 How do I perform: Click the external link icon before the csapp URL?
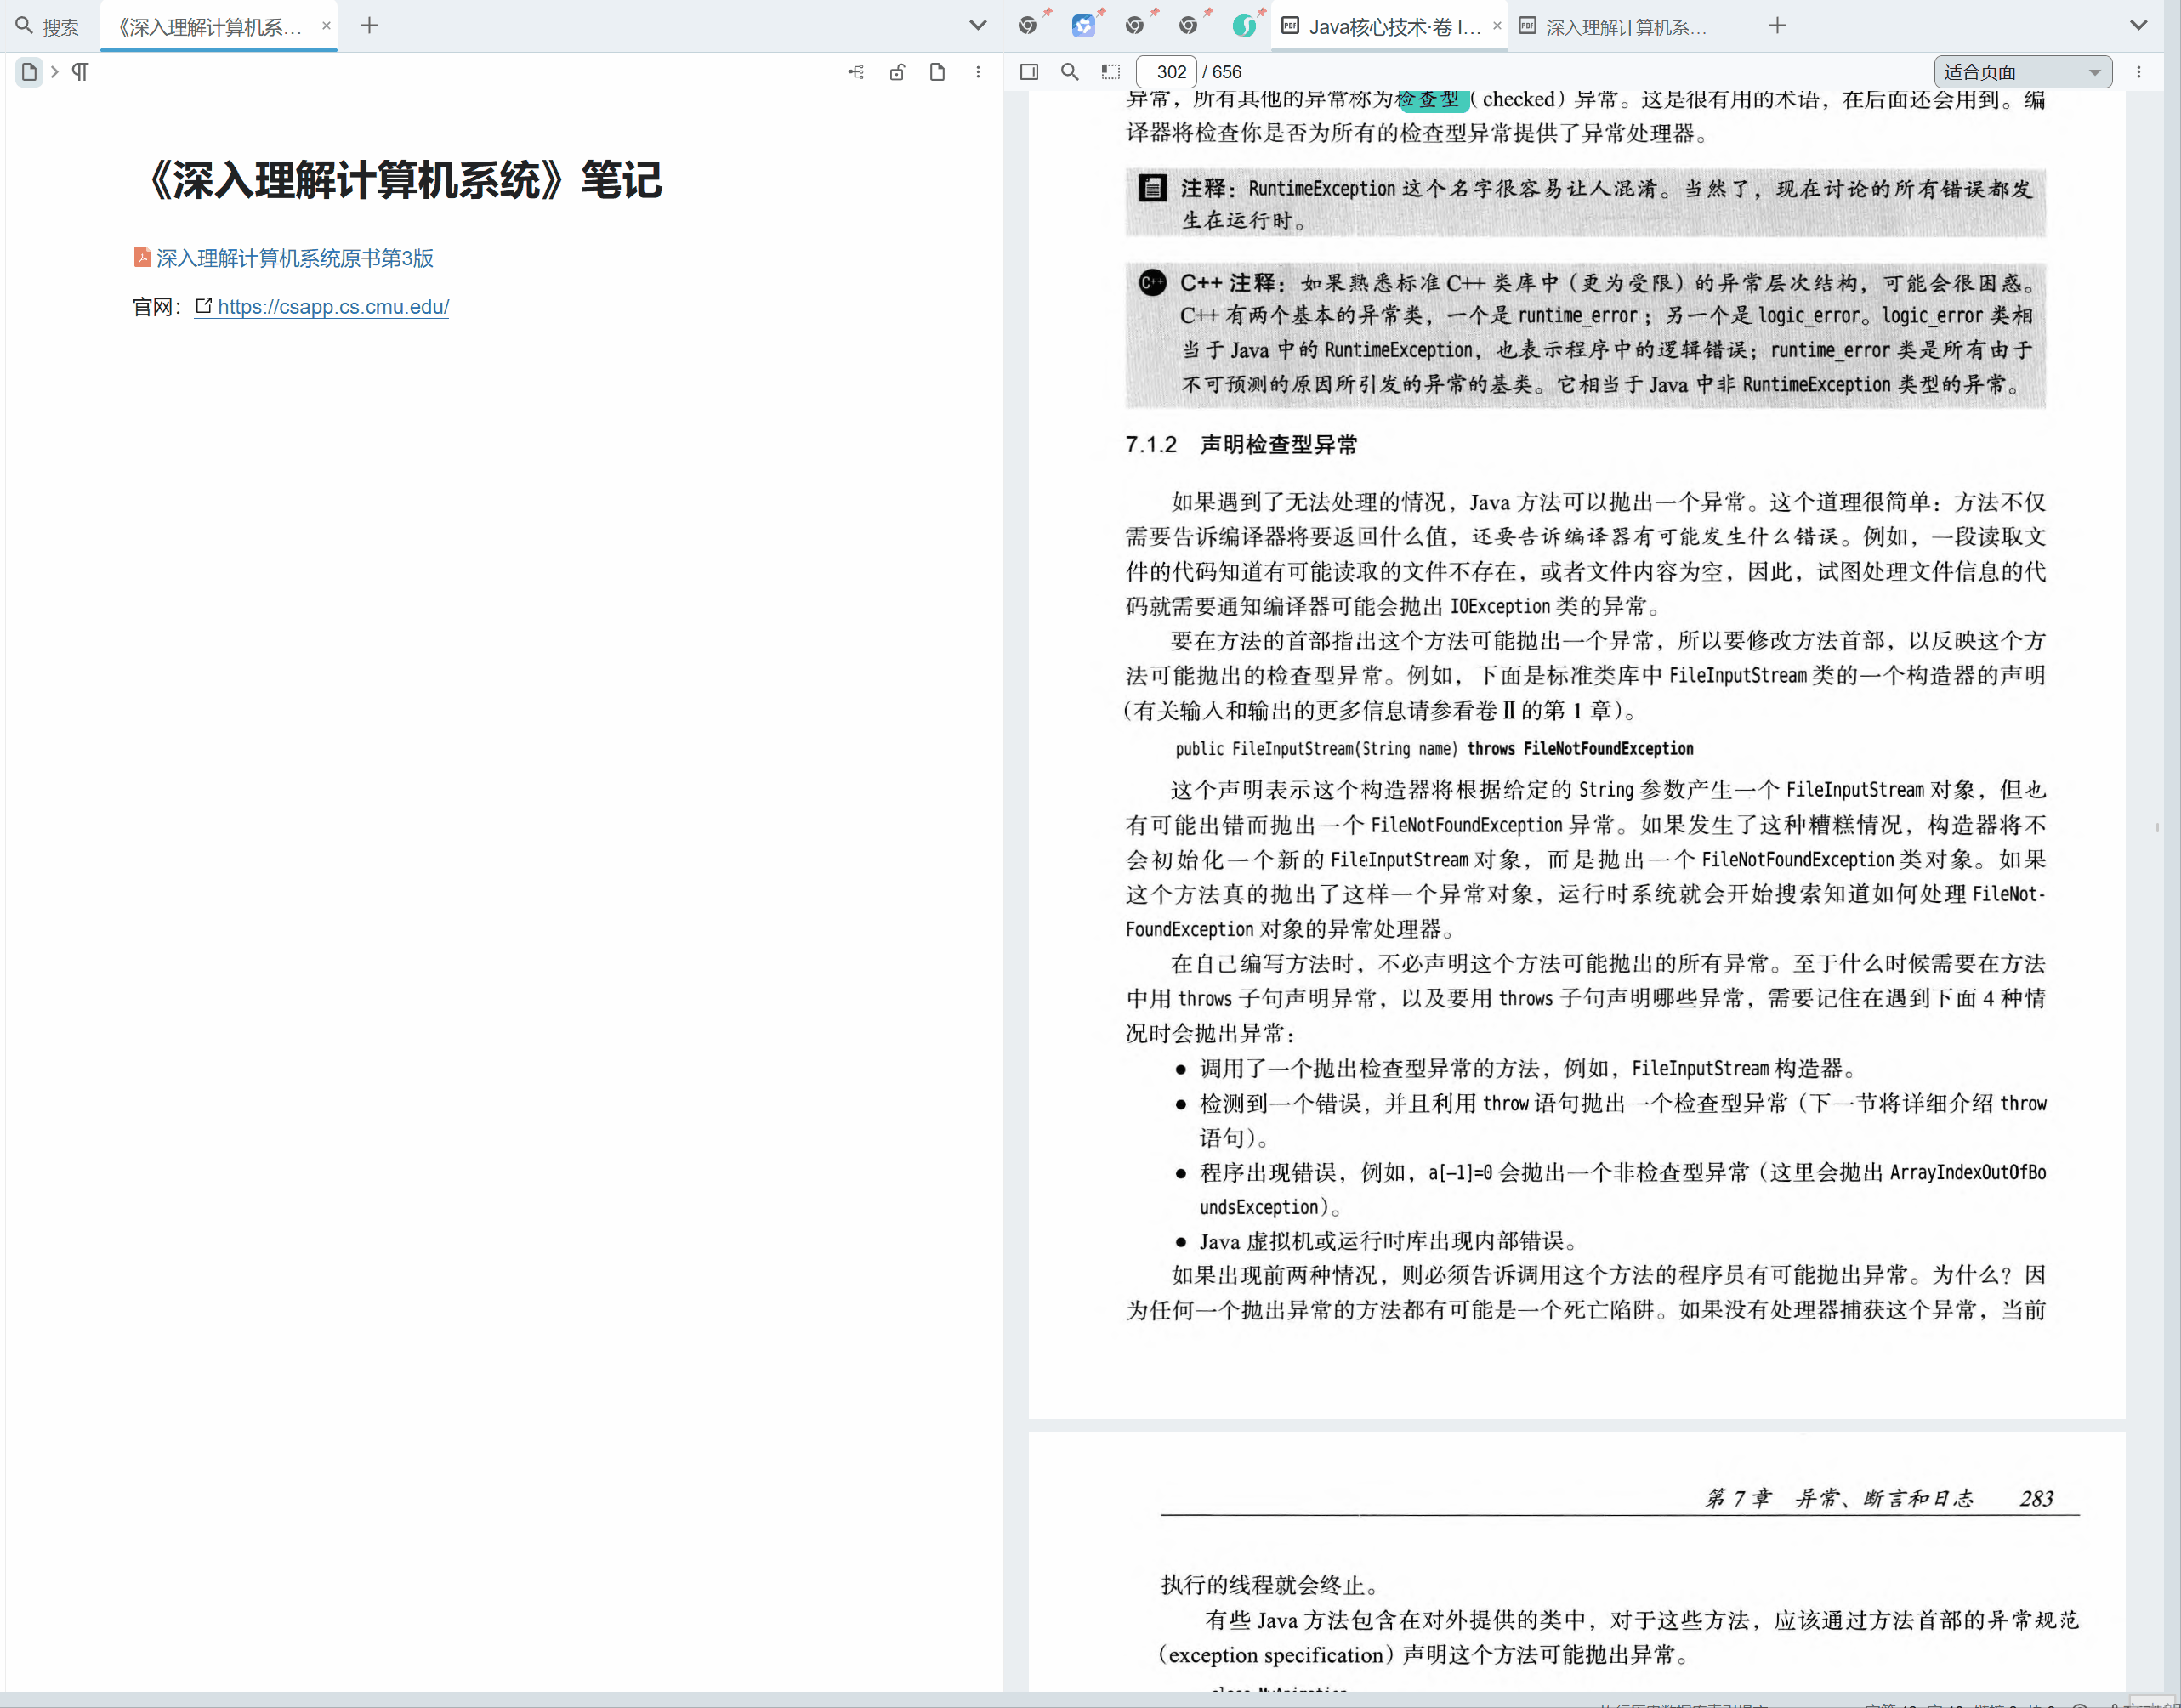204,306
